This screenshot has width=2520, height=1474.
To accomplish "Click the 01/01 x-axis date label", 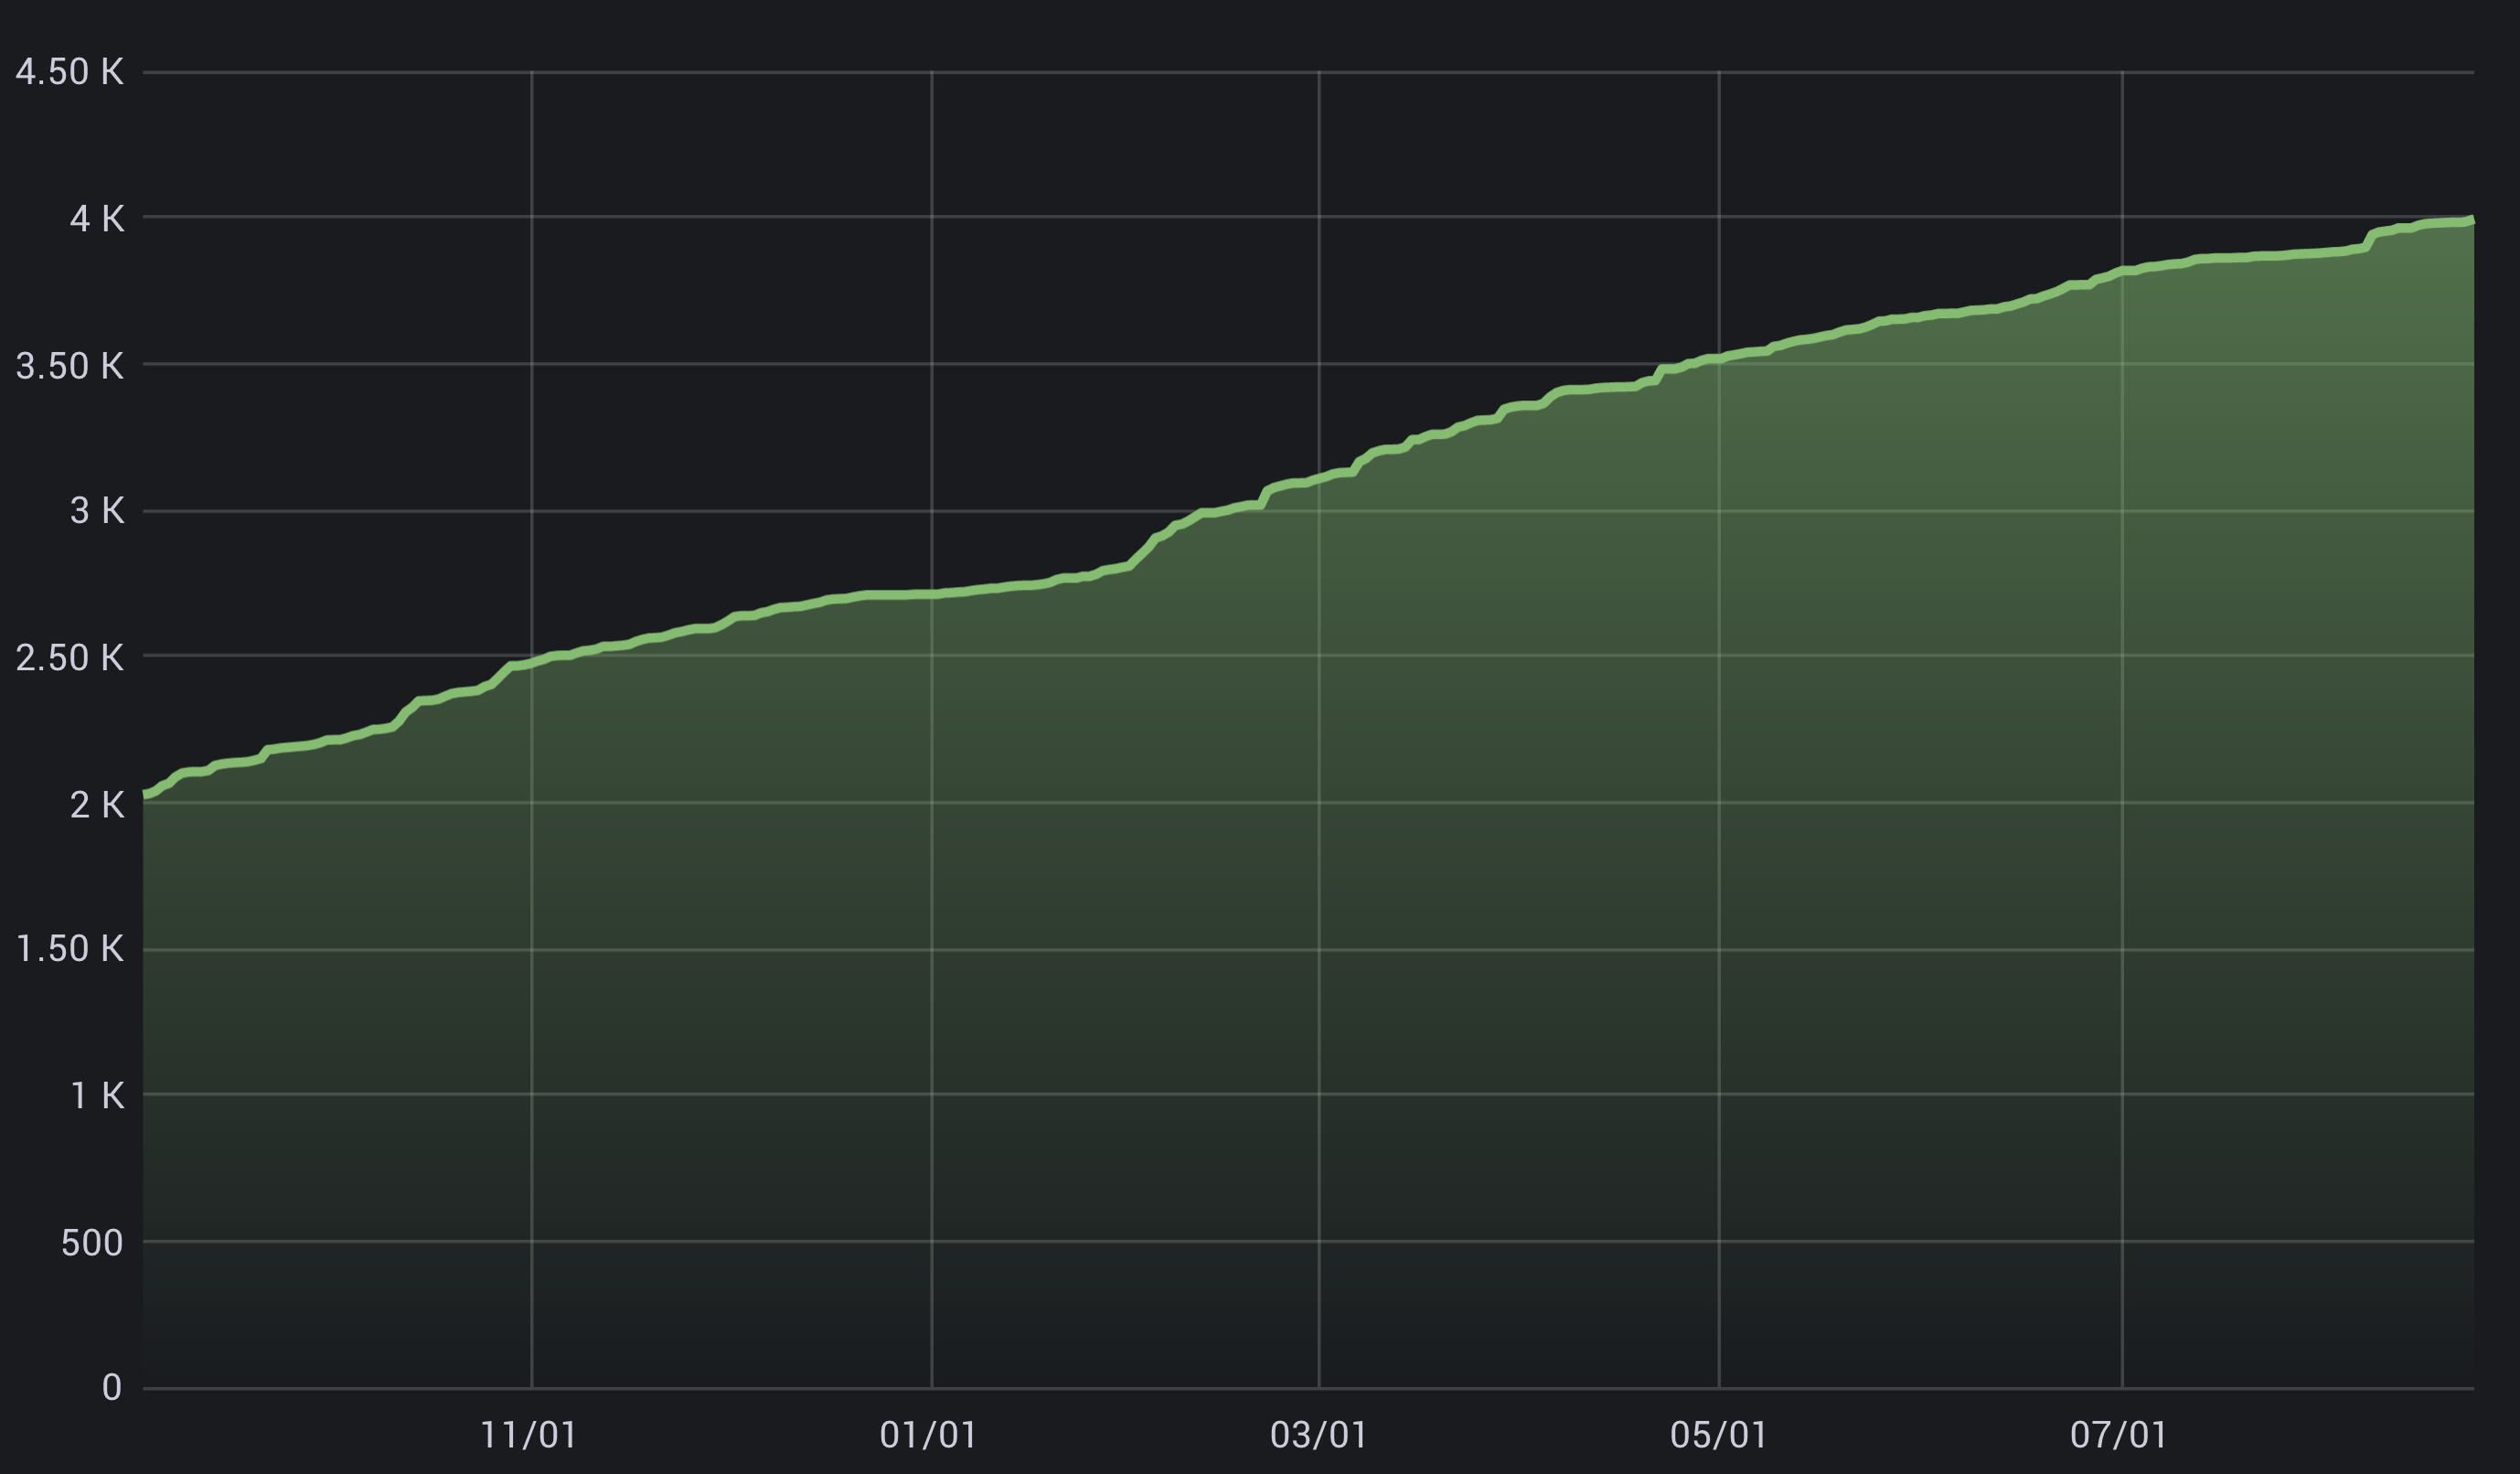I will pyautogui.click(x=929, y=1436).
